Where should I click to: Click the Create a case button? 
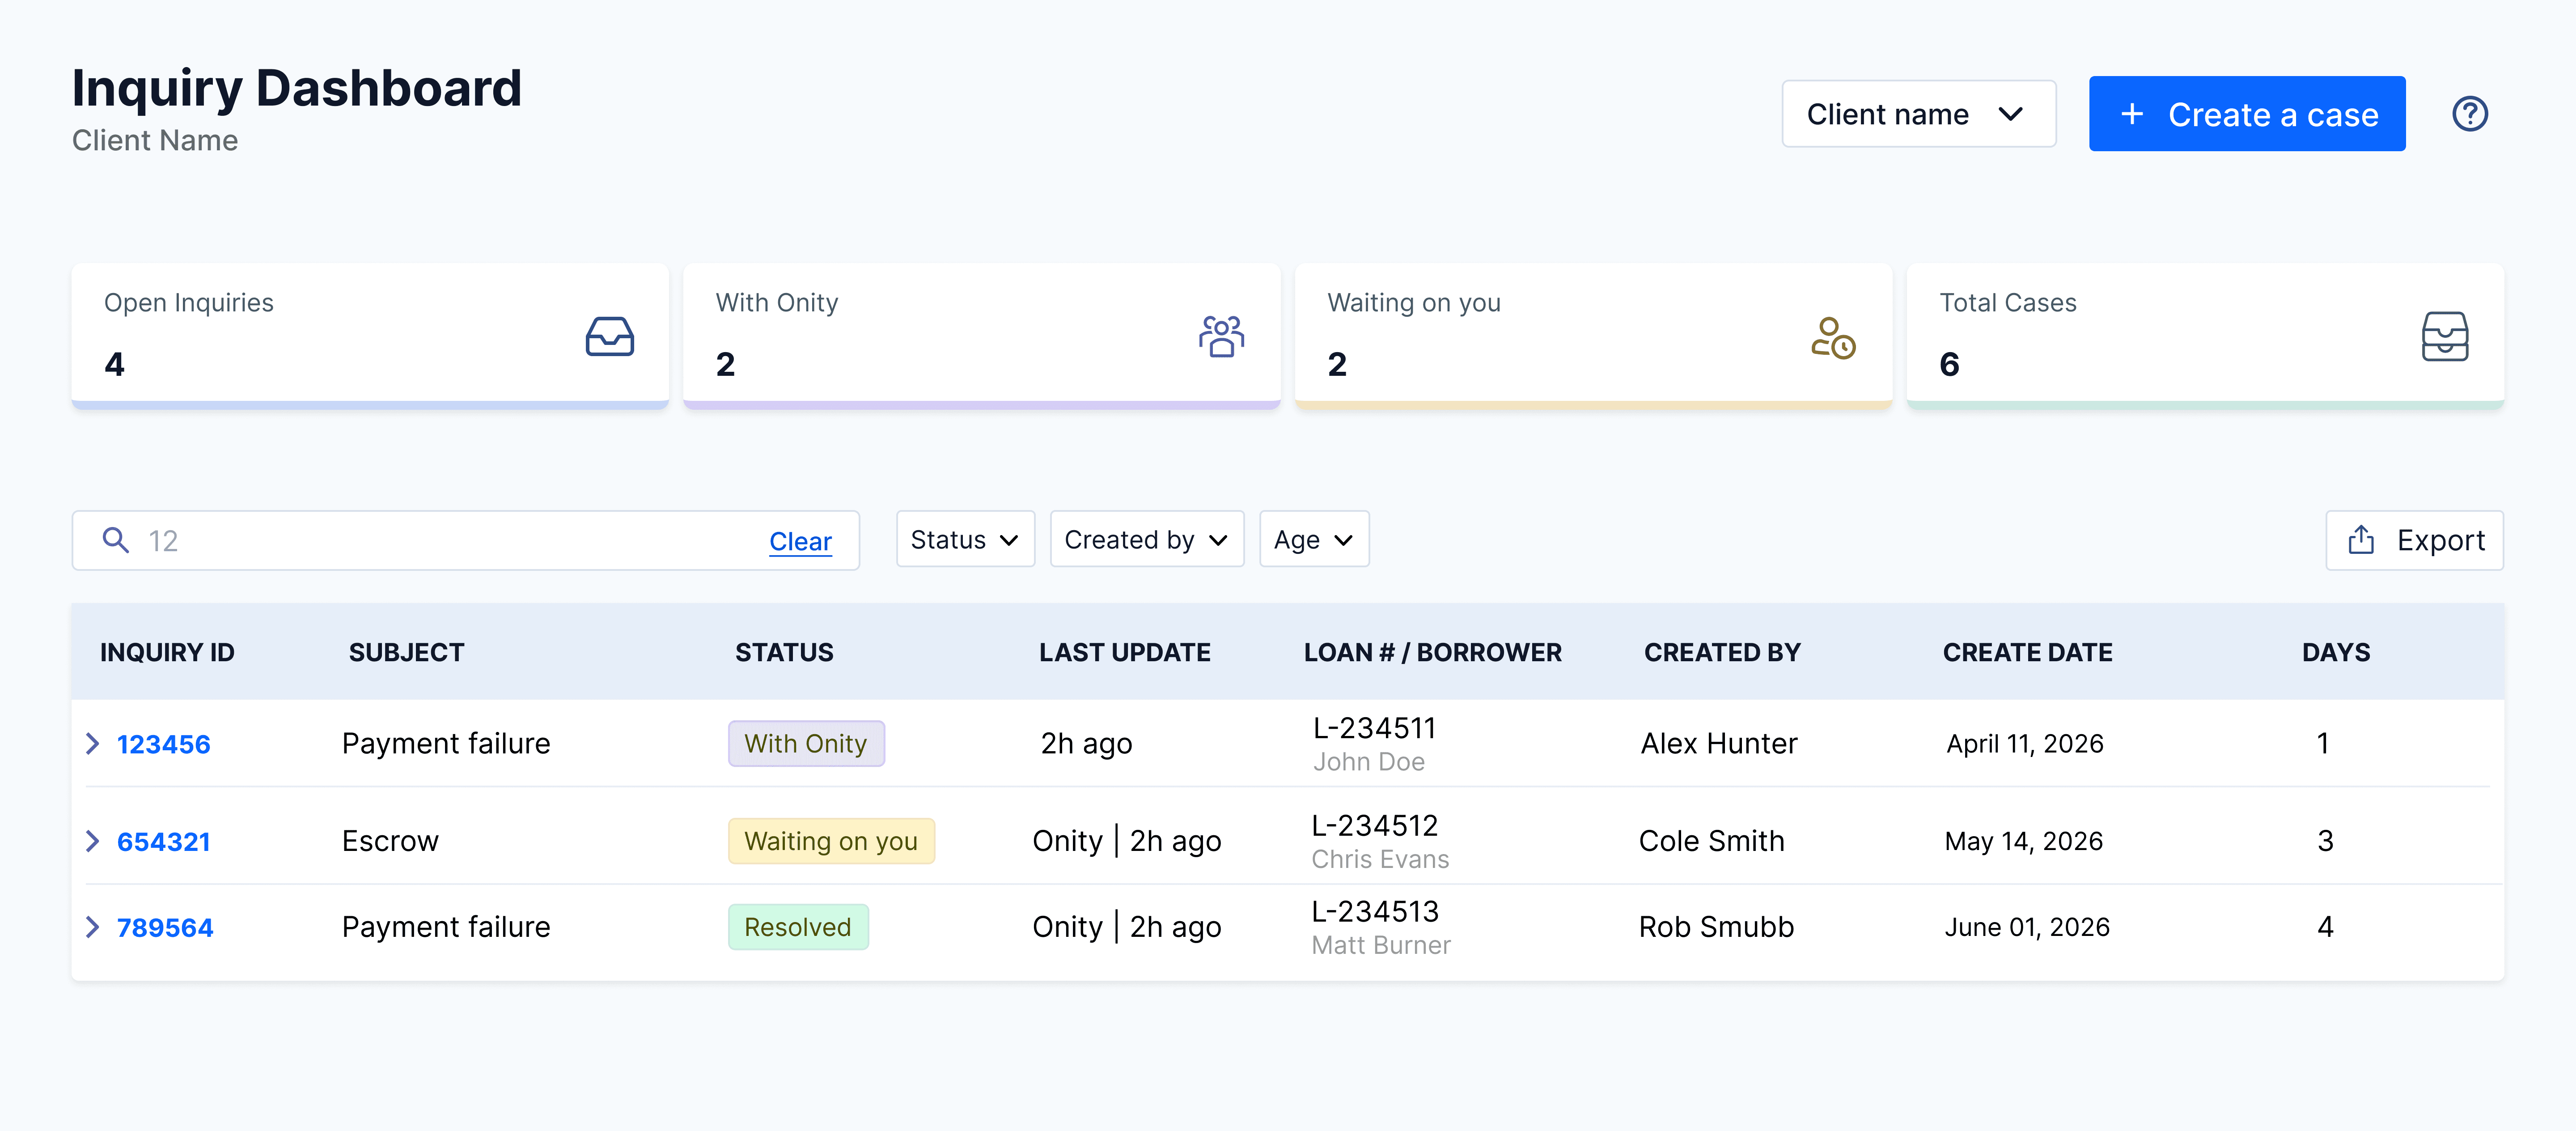(2246, 114)
